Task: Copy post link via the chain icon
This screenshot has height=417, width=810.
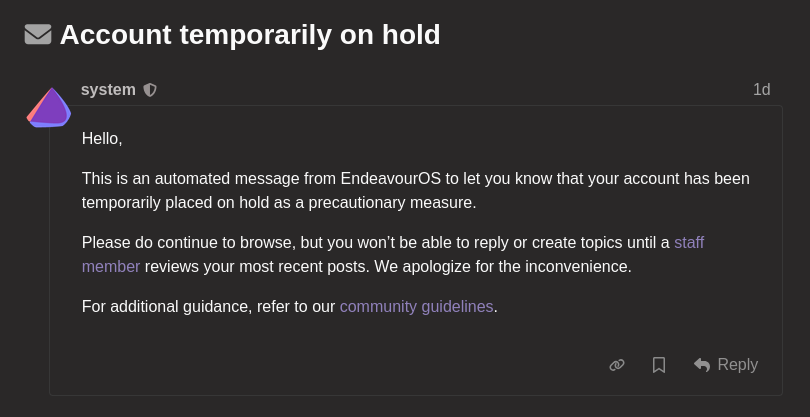Action: [x=617, y=365]
